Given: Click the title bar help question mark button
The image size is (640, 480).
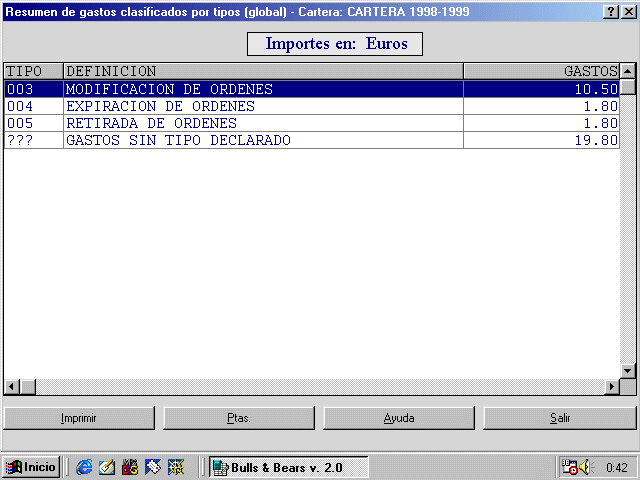Looking at the screenshot, I should [611, 12].
